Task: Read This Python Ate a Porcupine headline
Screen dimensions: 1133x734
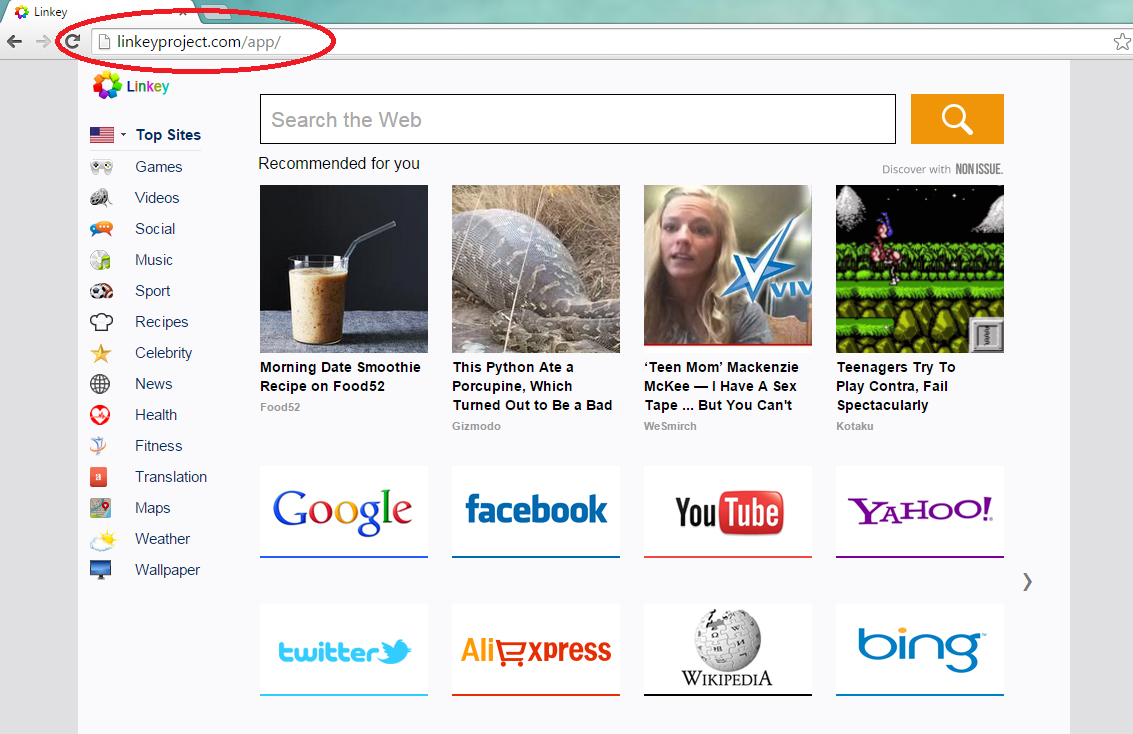Action: (x=533, y=387)
